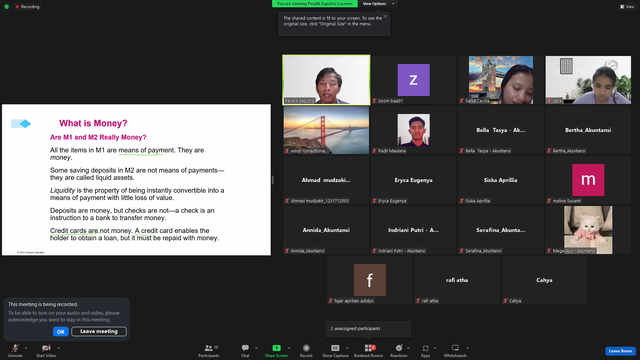Image resolution: width=640 pixels, height=360 pixels.
Task: Expand the Show Captions options arrow
Action: click(x=347, y=348)
